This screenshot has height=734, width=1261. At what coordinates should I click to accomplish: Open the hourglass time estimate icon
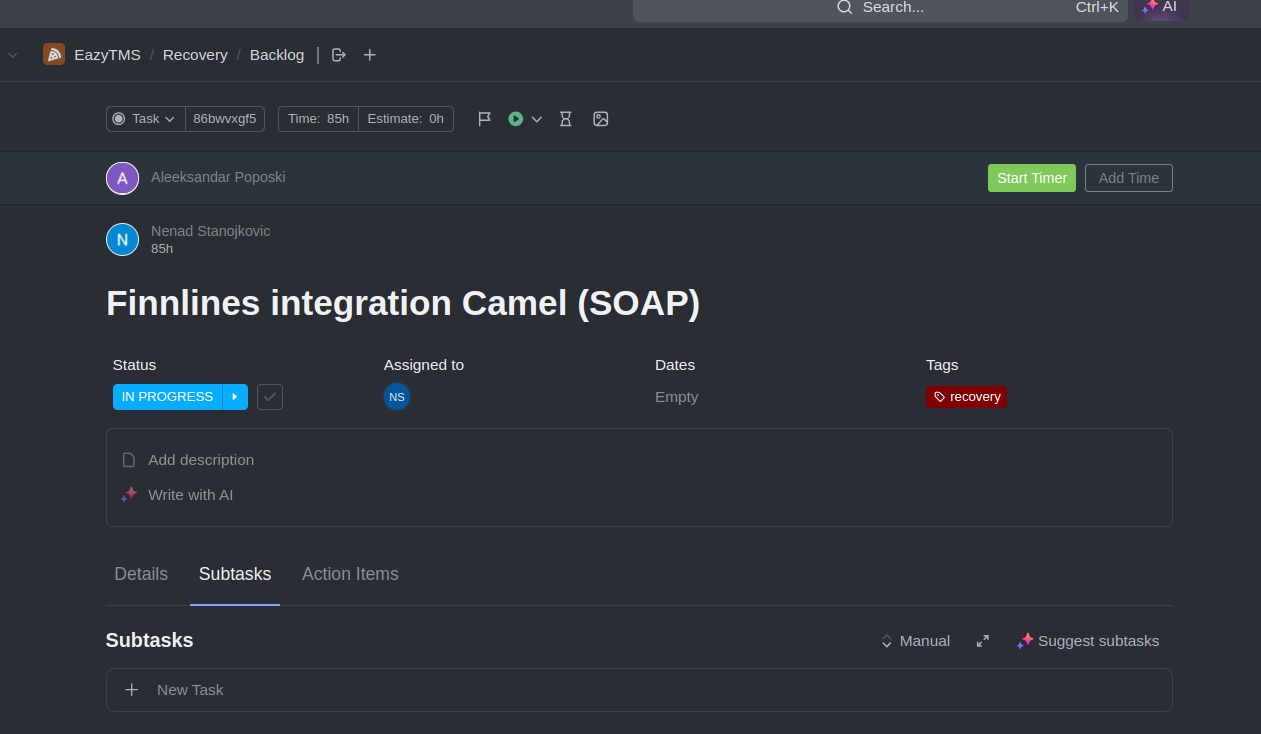566,119
